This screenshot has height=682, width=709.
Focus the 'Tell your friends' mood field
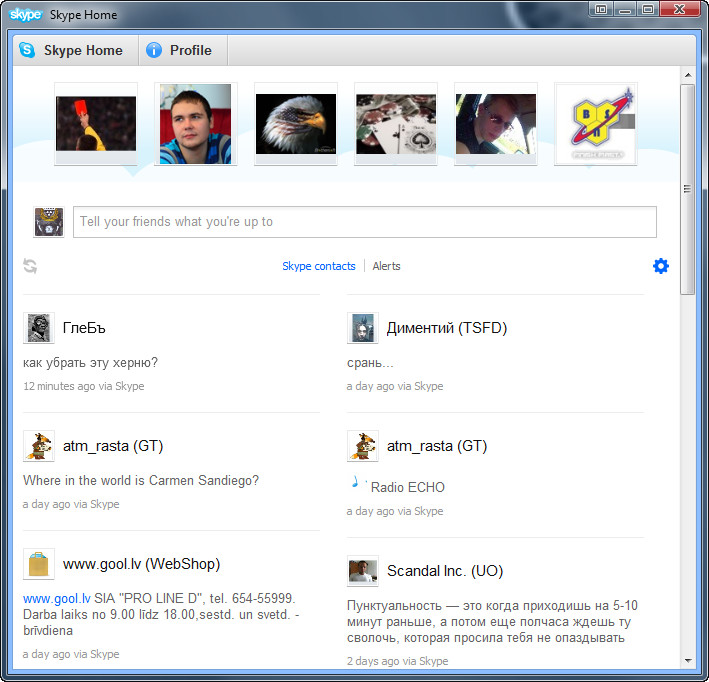365,222
